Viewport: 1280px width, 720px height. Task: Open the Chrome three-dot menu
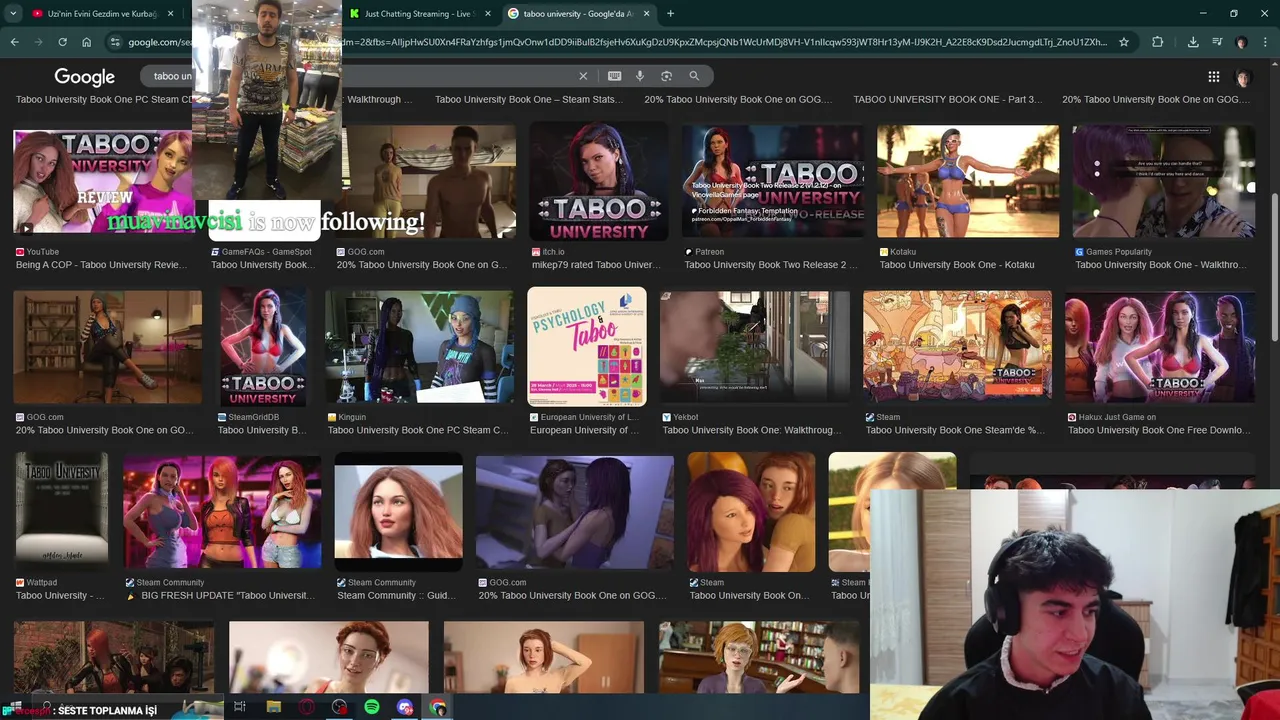(x=1265, y=42)
